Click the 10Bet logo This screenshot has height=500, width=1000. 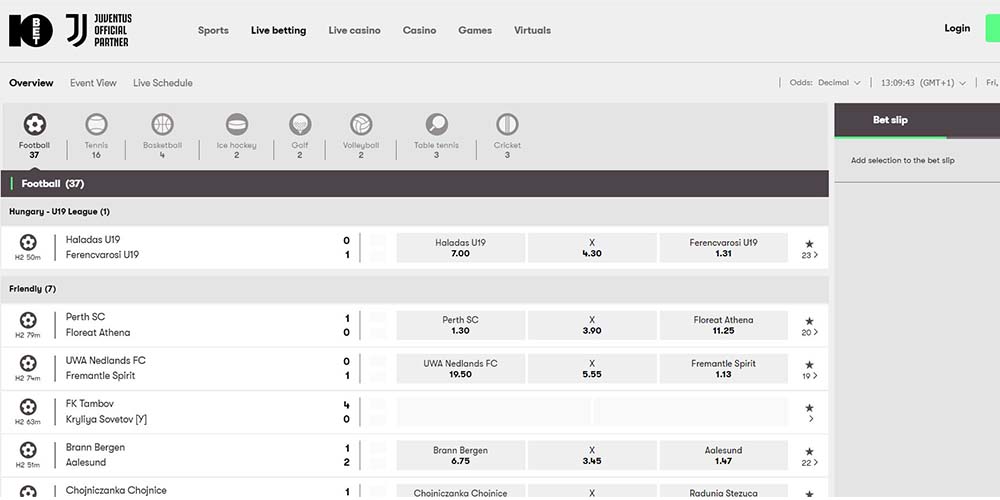click(30, 30)
